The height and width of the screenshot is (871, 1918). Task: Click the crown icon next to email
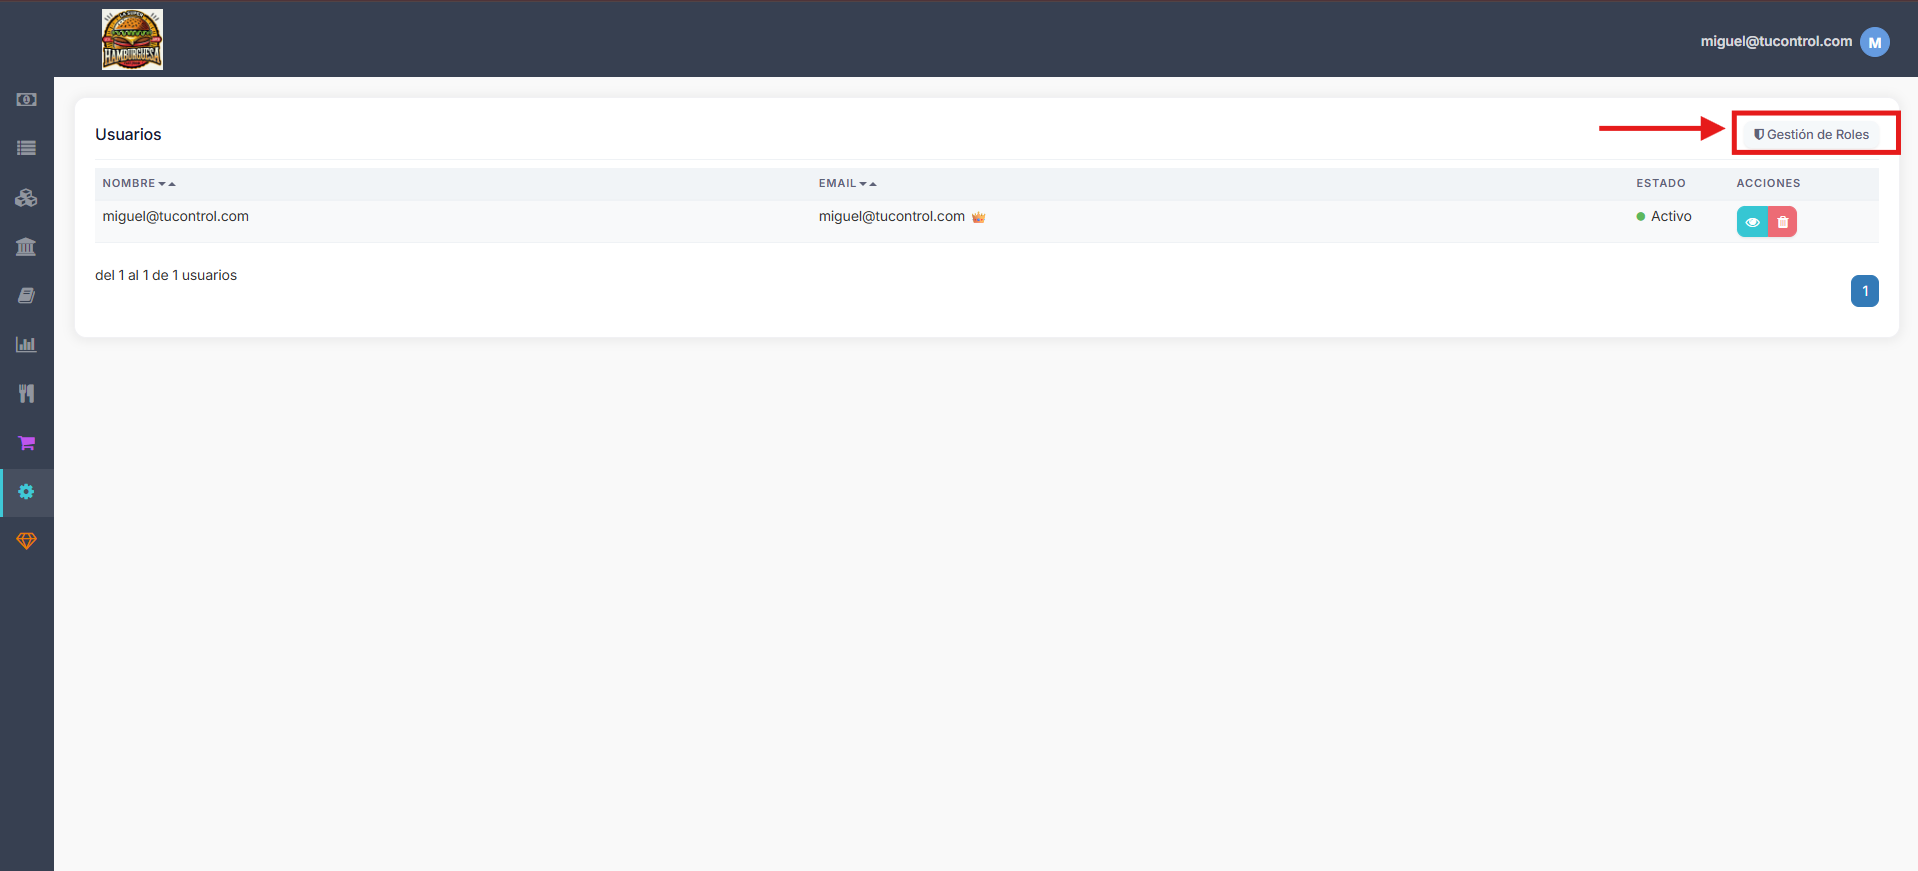(x=979, y=217)
